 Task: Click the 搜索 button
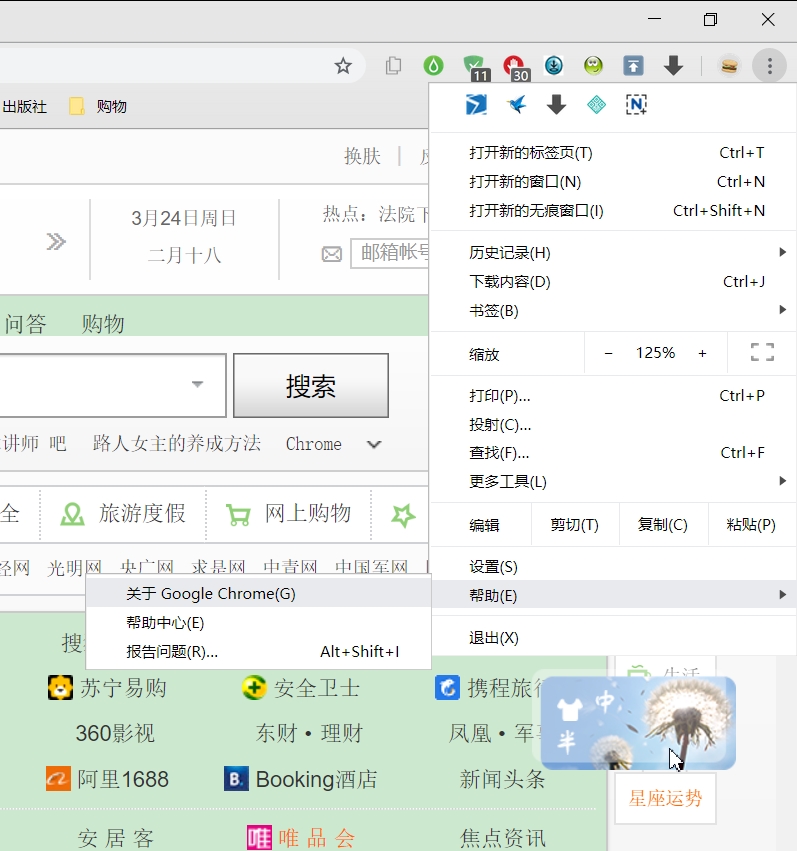(311, 385)
